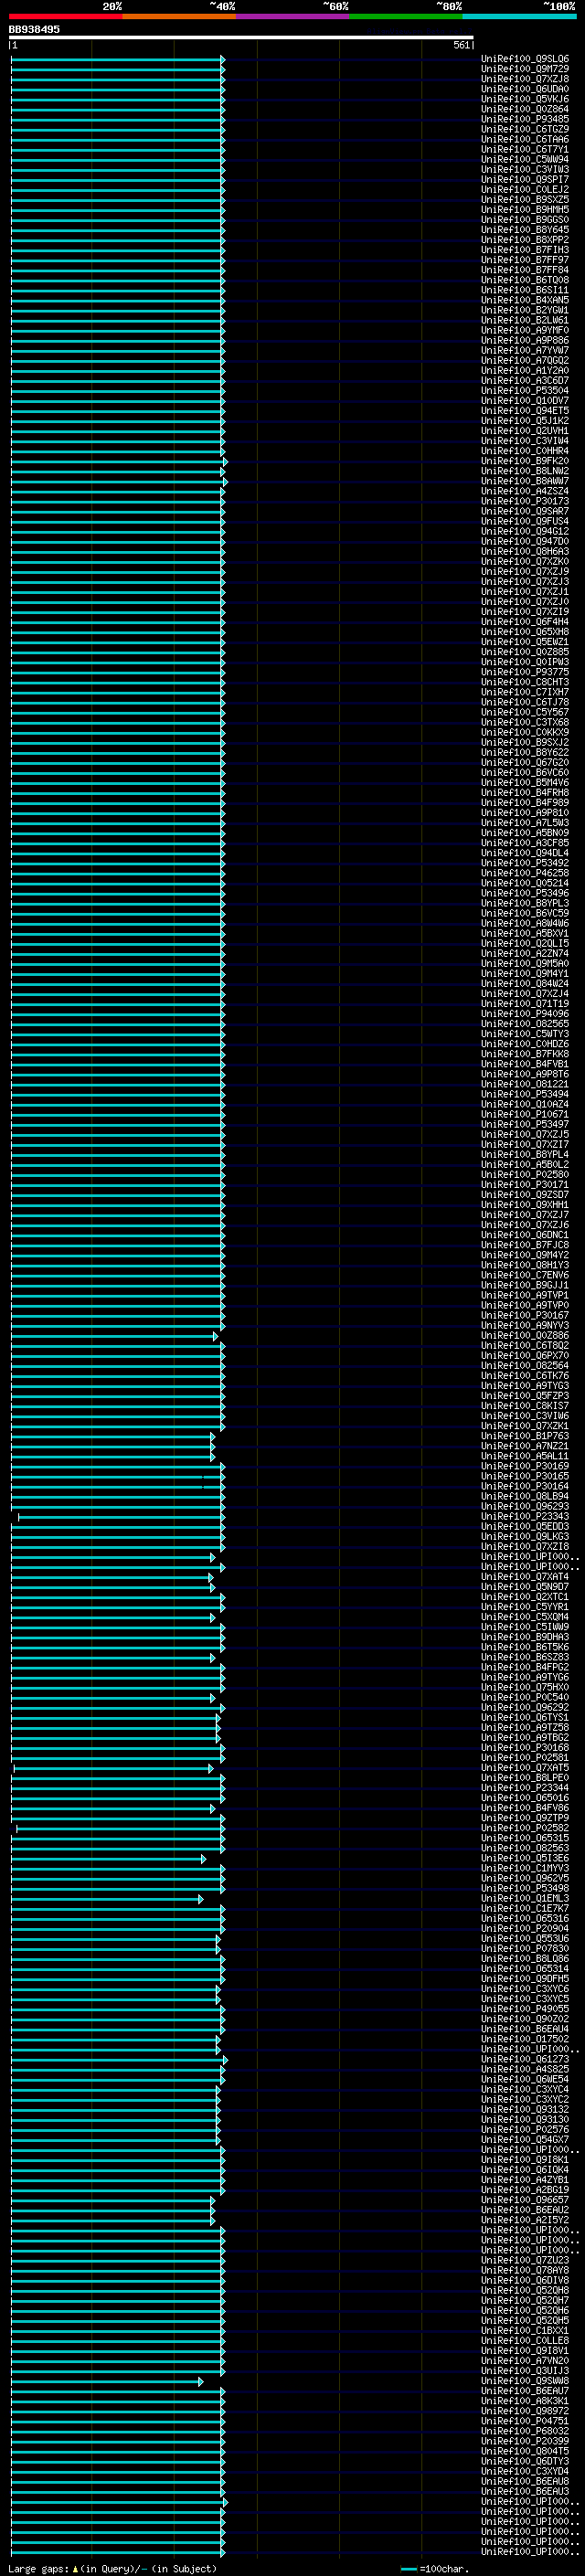Open the UniRef100_P93485 hit

coord(525,119)
